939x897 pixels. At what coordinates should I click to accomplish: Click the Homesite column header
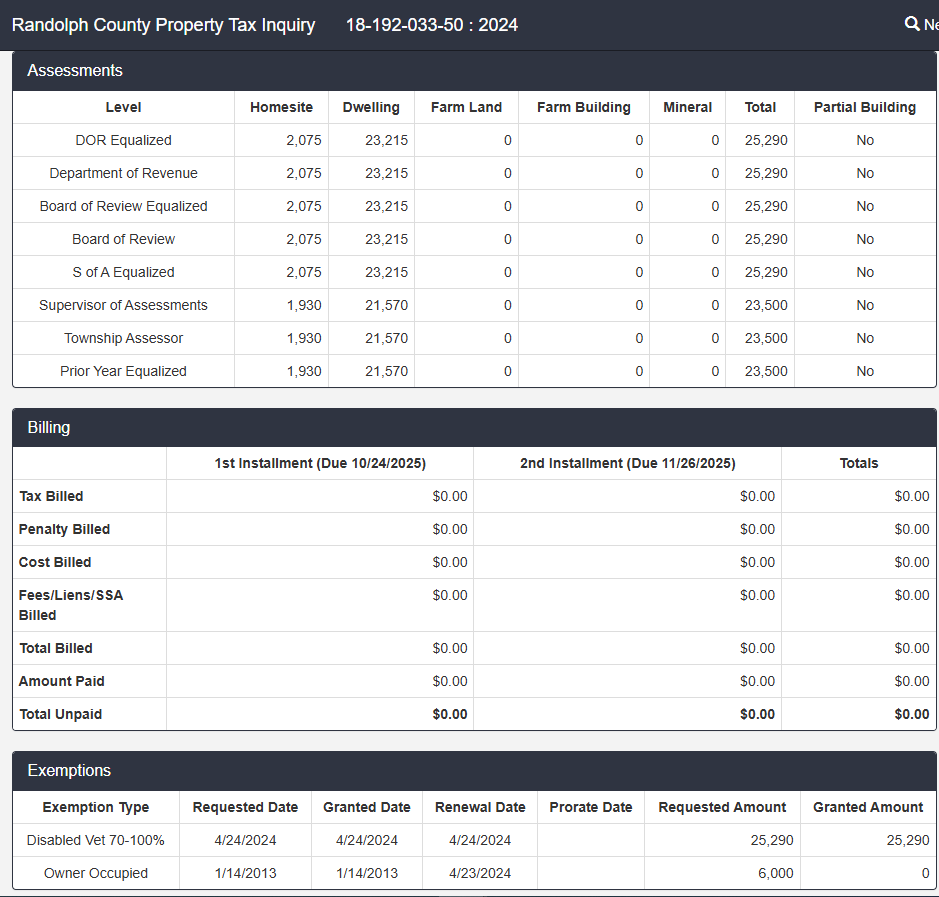click(281, 107)
